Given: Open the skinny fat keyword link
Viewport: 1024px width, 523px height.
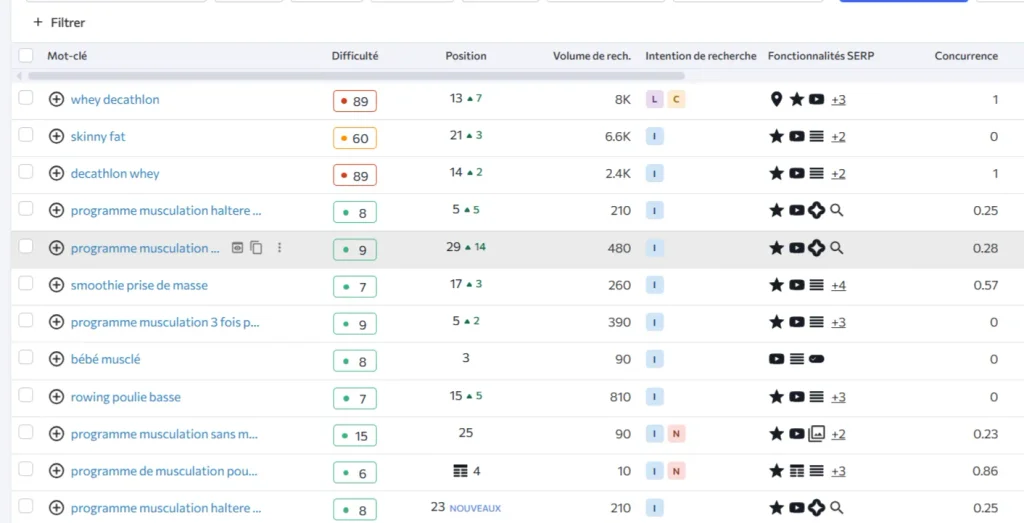Looking at the screenshot, I should point(98,136).
